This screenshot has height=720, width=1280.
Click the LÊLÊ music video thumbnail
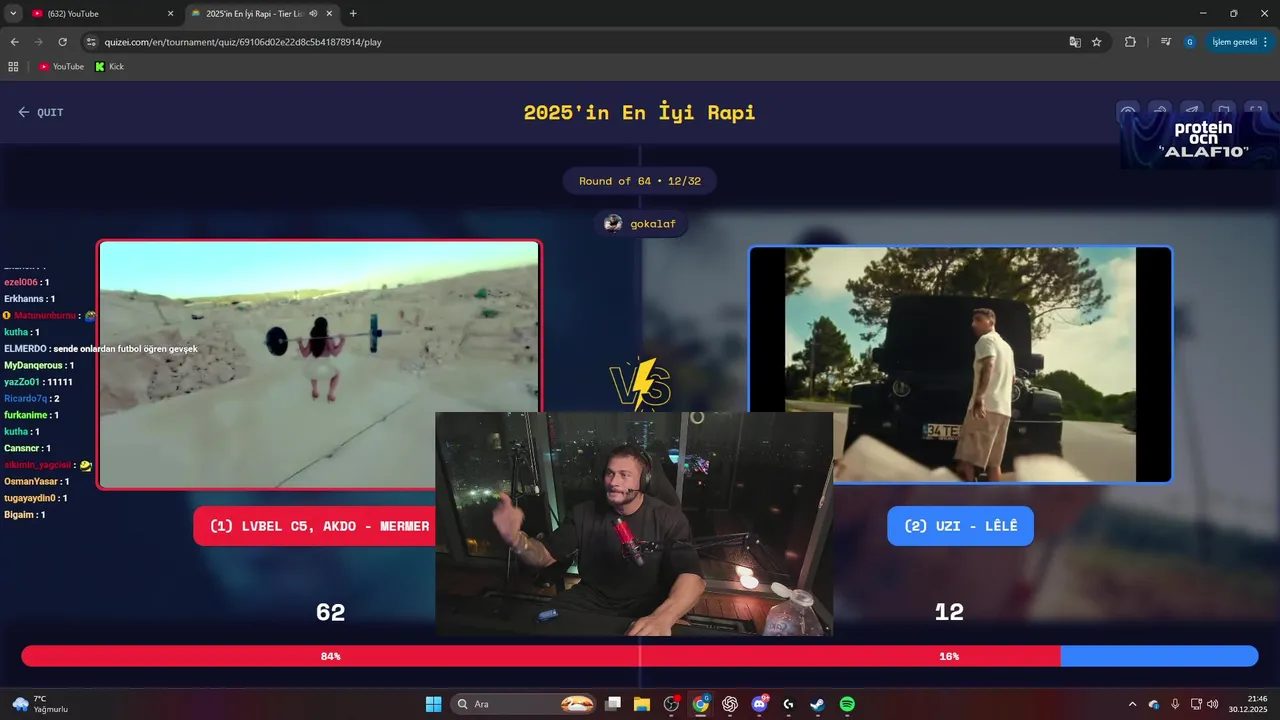[960, 365]
